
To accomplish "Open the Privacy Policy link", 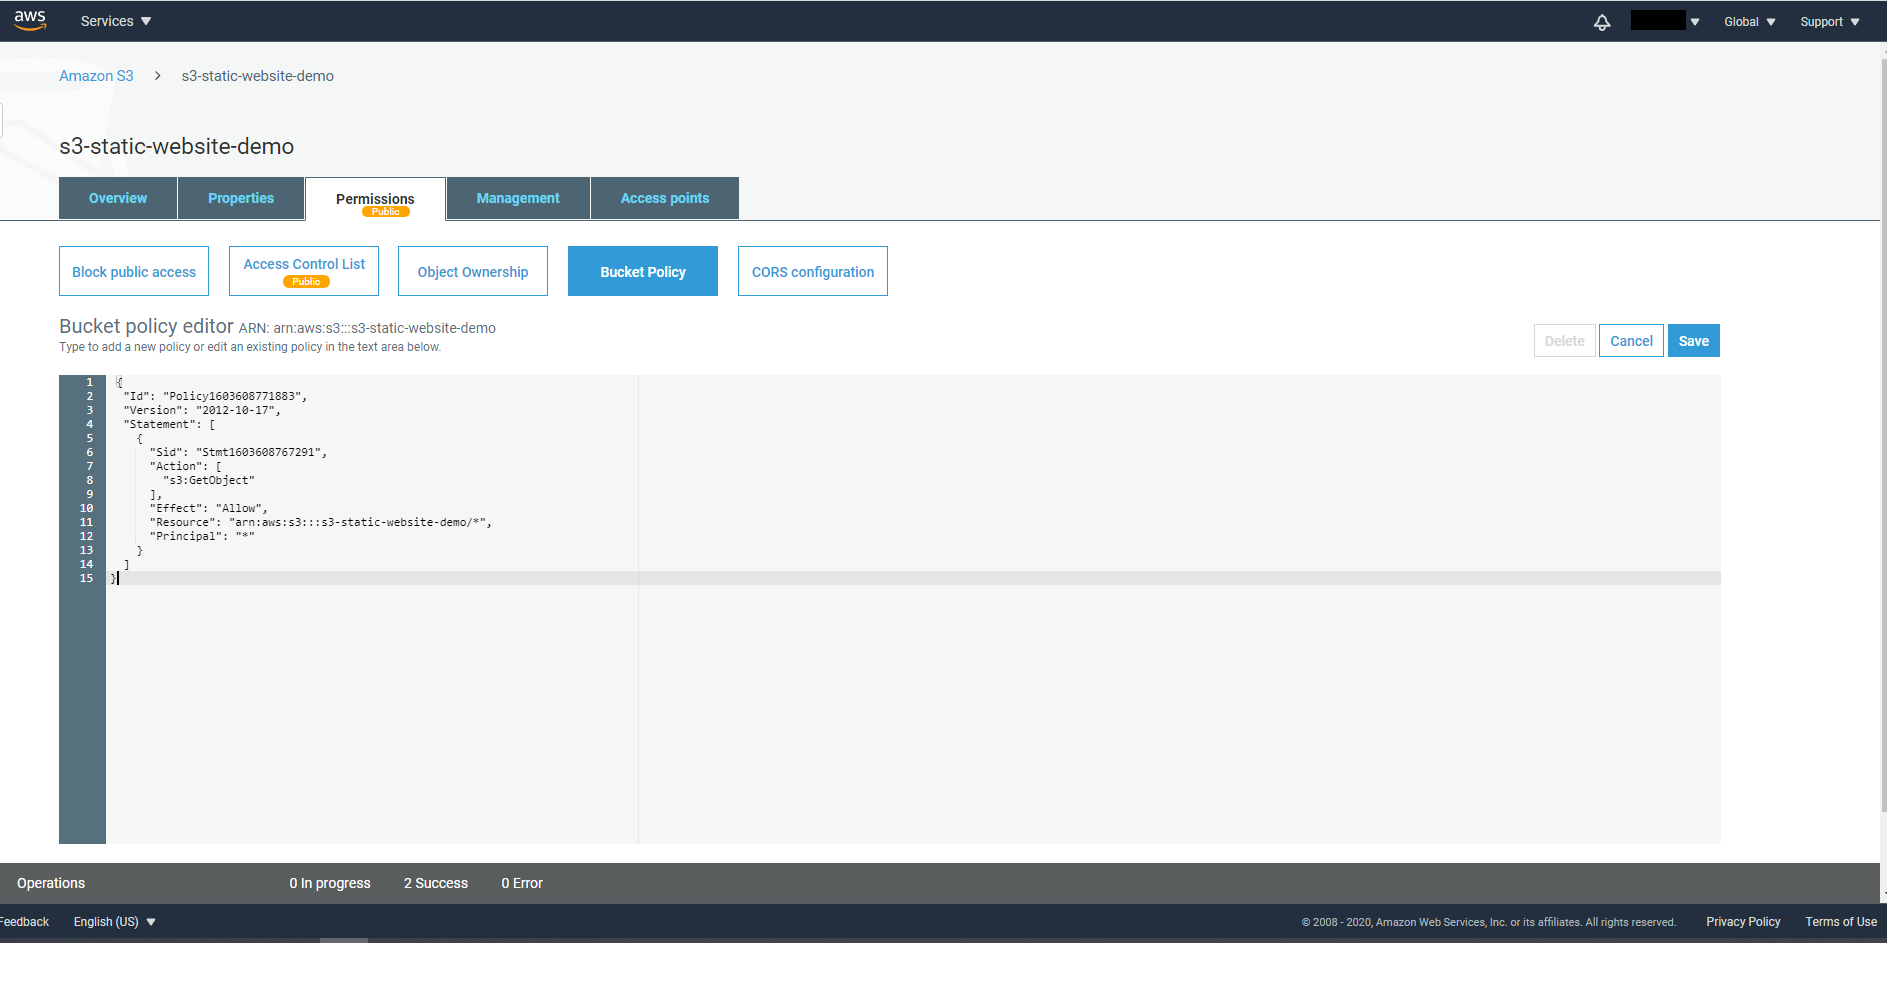I will [1743, 922].
